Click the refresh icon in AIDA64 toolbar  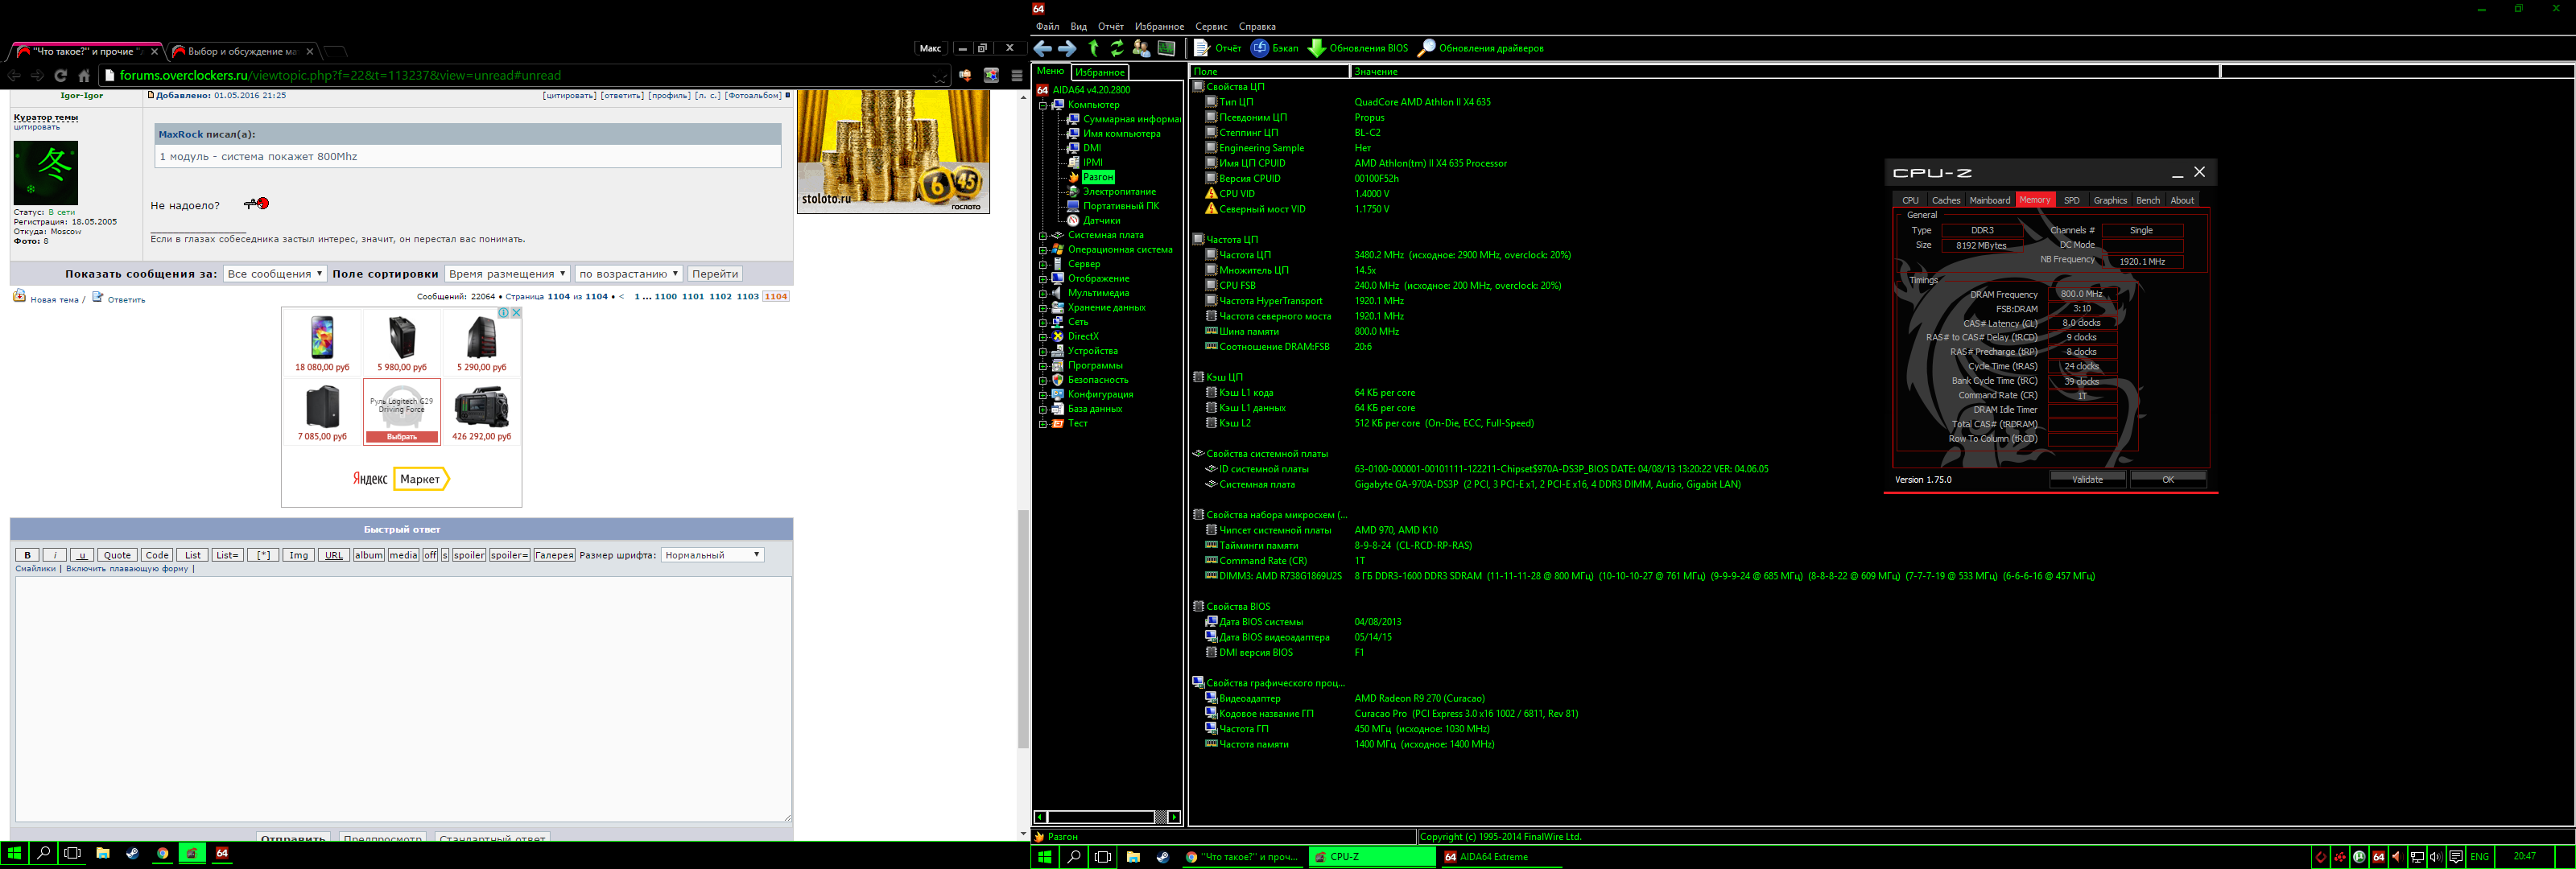click(1117, 48)
